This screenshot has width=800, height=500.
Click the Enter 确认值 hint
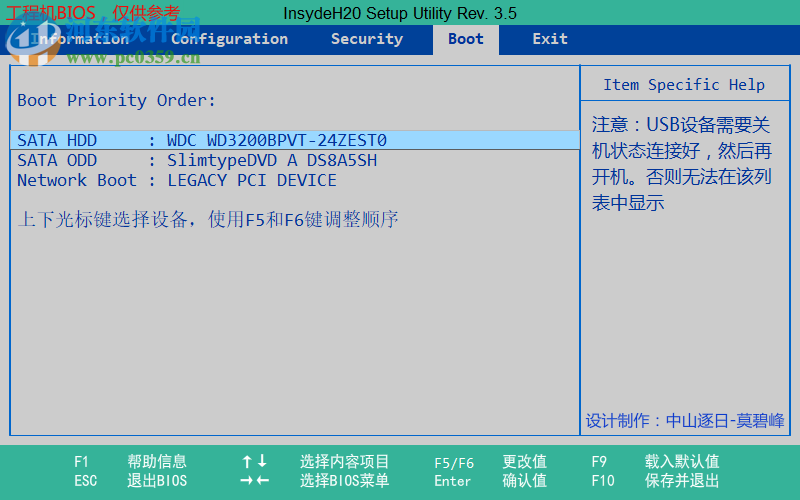490,481
